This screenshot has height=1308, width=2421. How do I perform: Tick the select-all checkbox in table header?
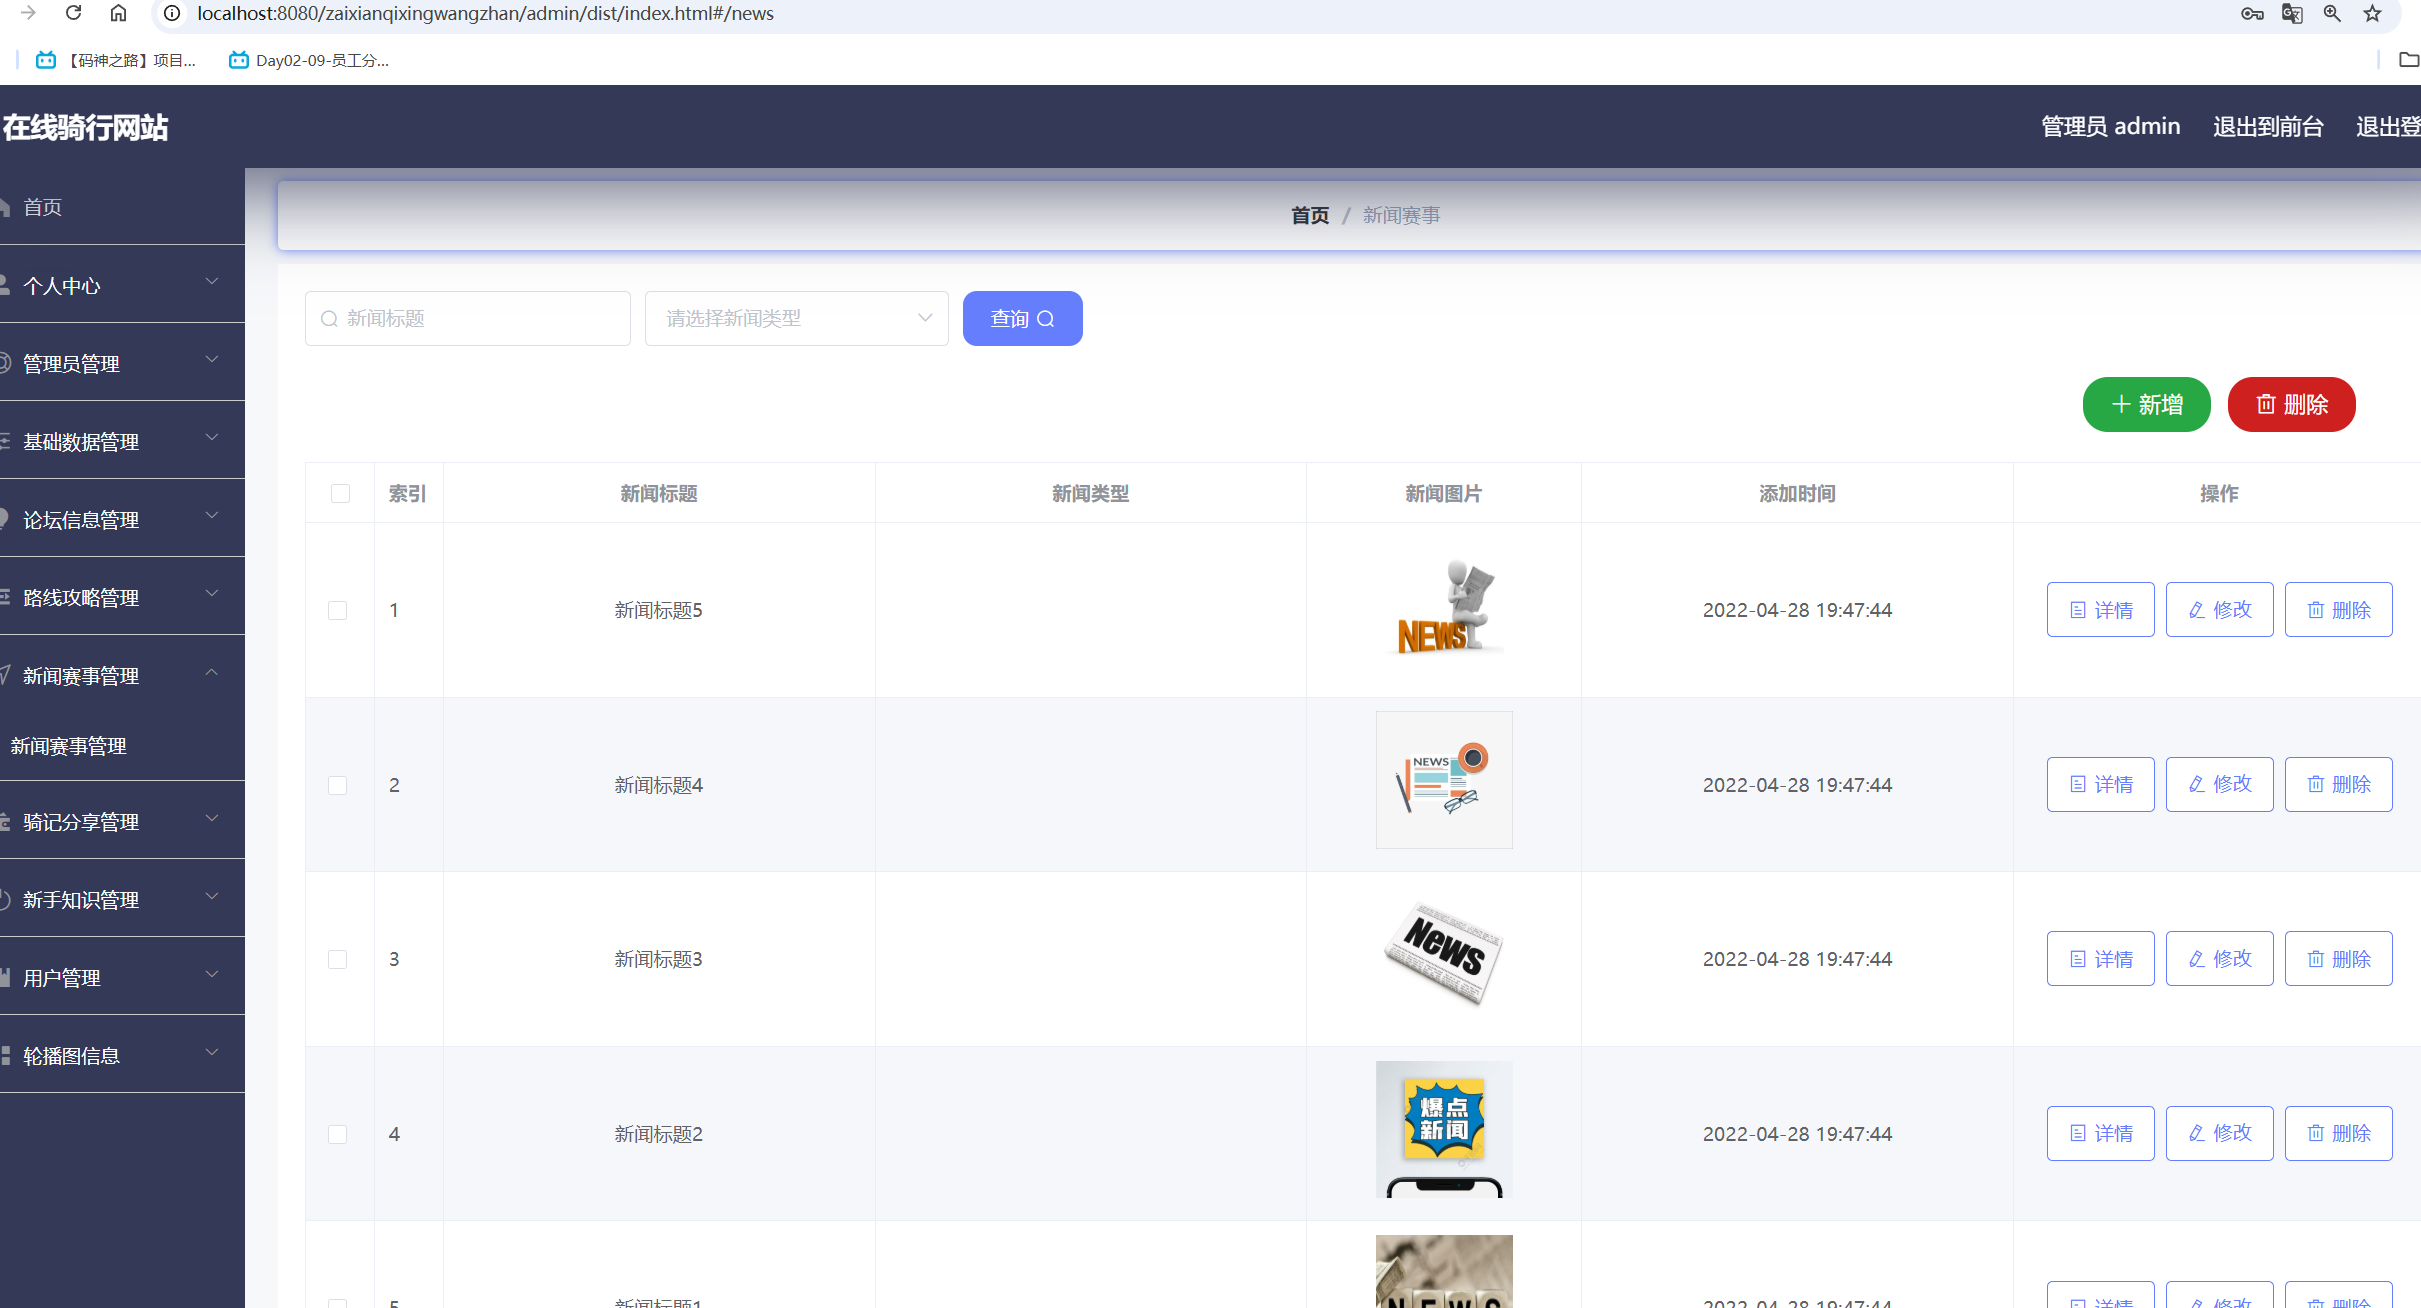340,493
